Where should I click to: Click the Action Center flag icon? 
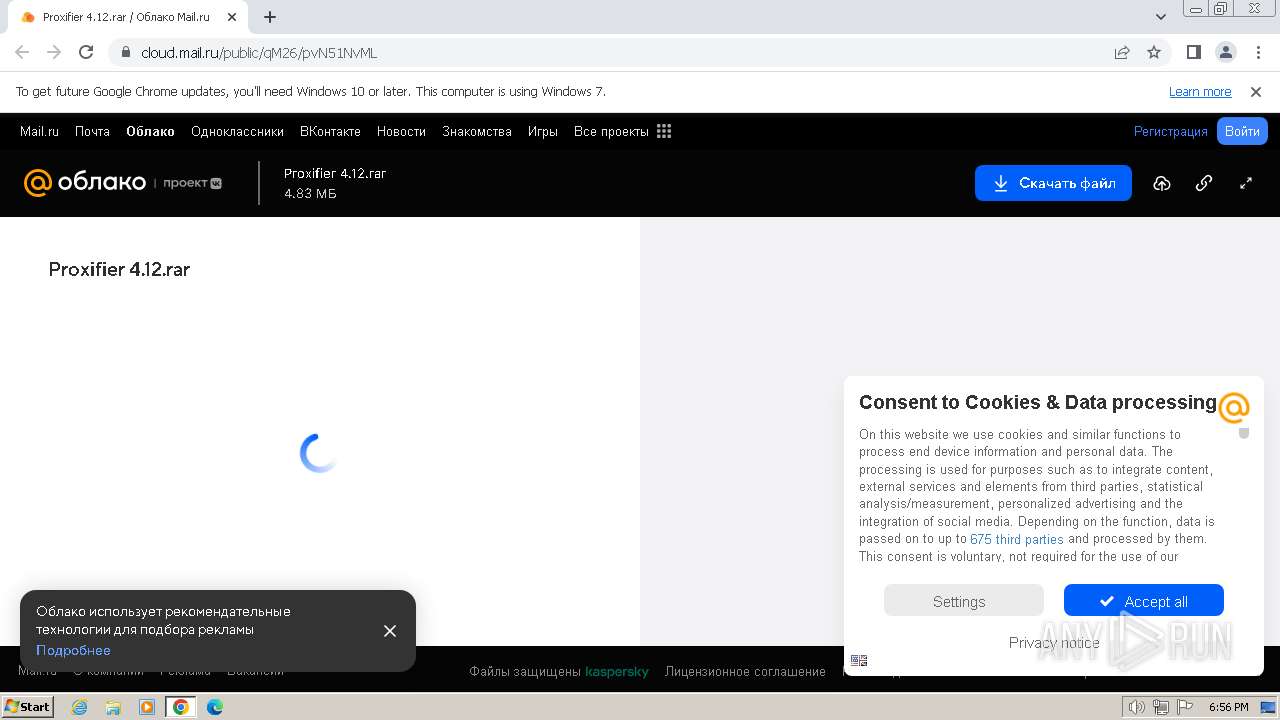1183,707
